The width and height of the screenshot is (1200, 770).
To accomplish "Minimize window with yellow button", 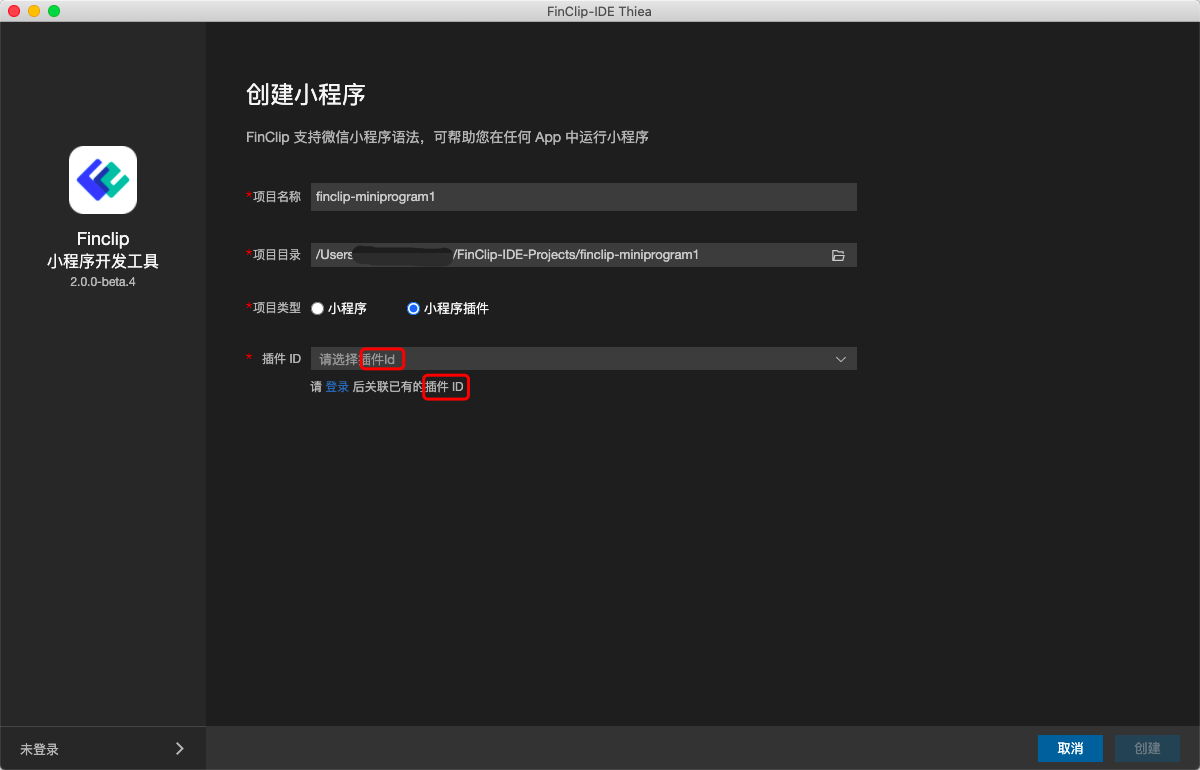I will tap(34, 11).
